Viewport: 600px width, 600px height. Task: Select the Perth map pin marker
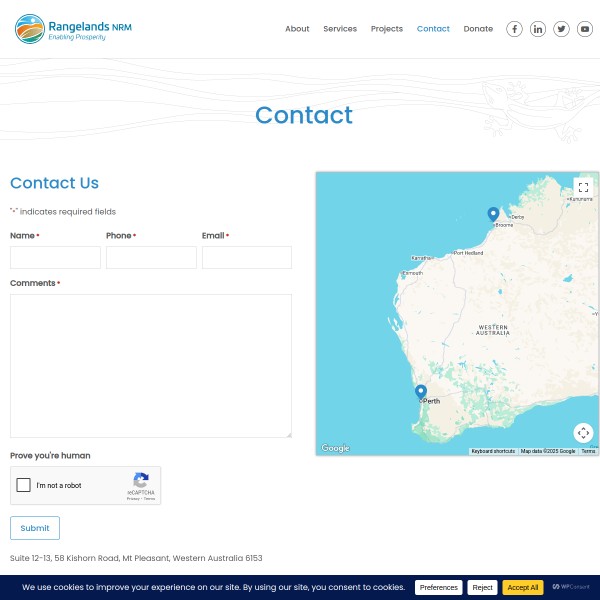pos(421,392)
